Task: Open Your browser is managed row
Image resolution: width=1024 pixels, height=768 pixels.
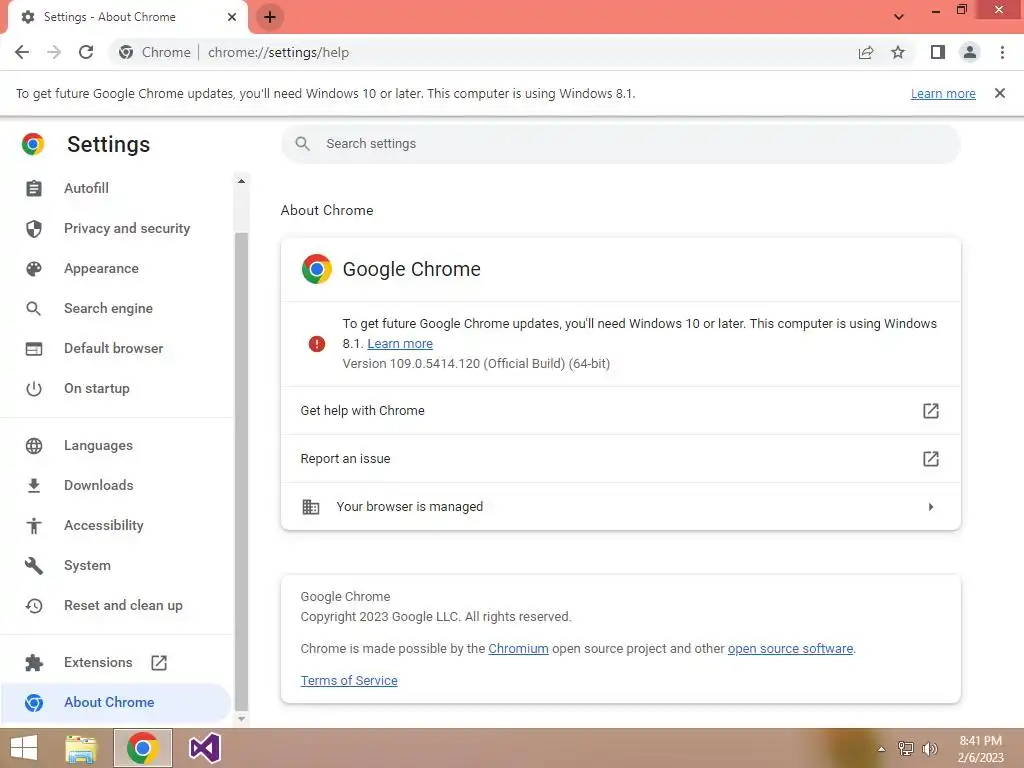Action: click(620, 507)
